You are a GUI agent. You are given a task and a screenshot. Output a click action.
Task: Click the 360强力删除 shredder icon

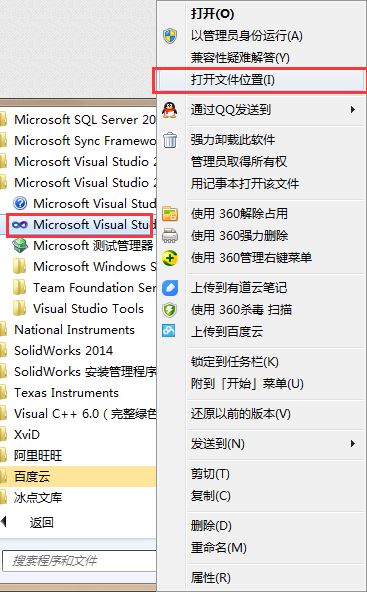click(x=170, y=236)
